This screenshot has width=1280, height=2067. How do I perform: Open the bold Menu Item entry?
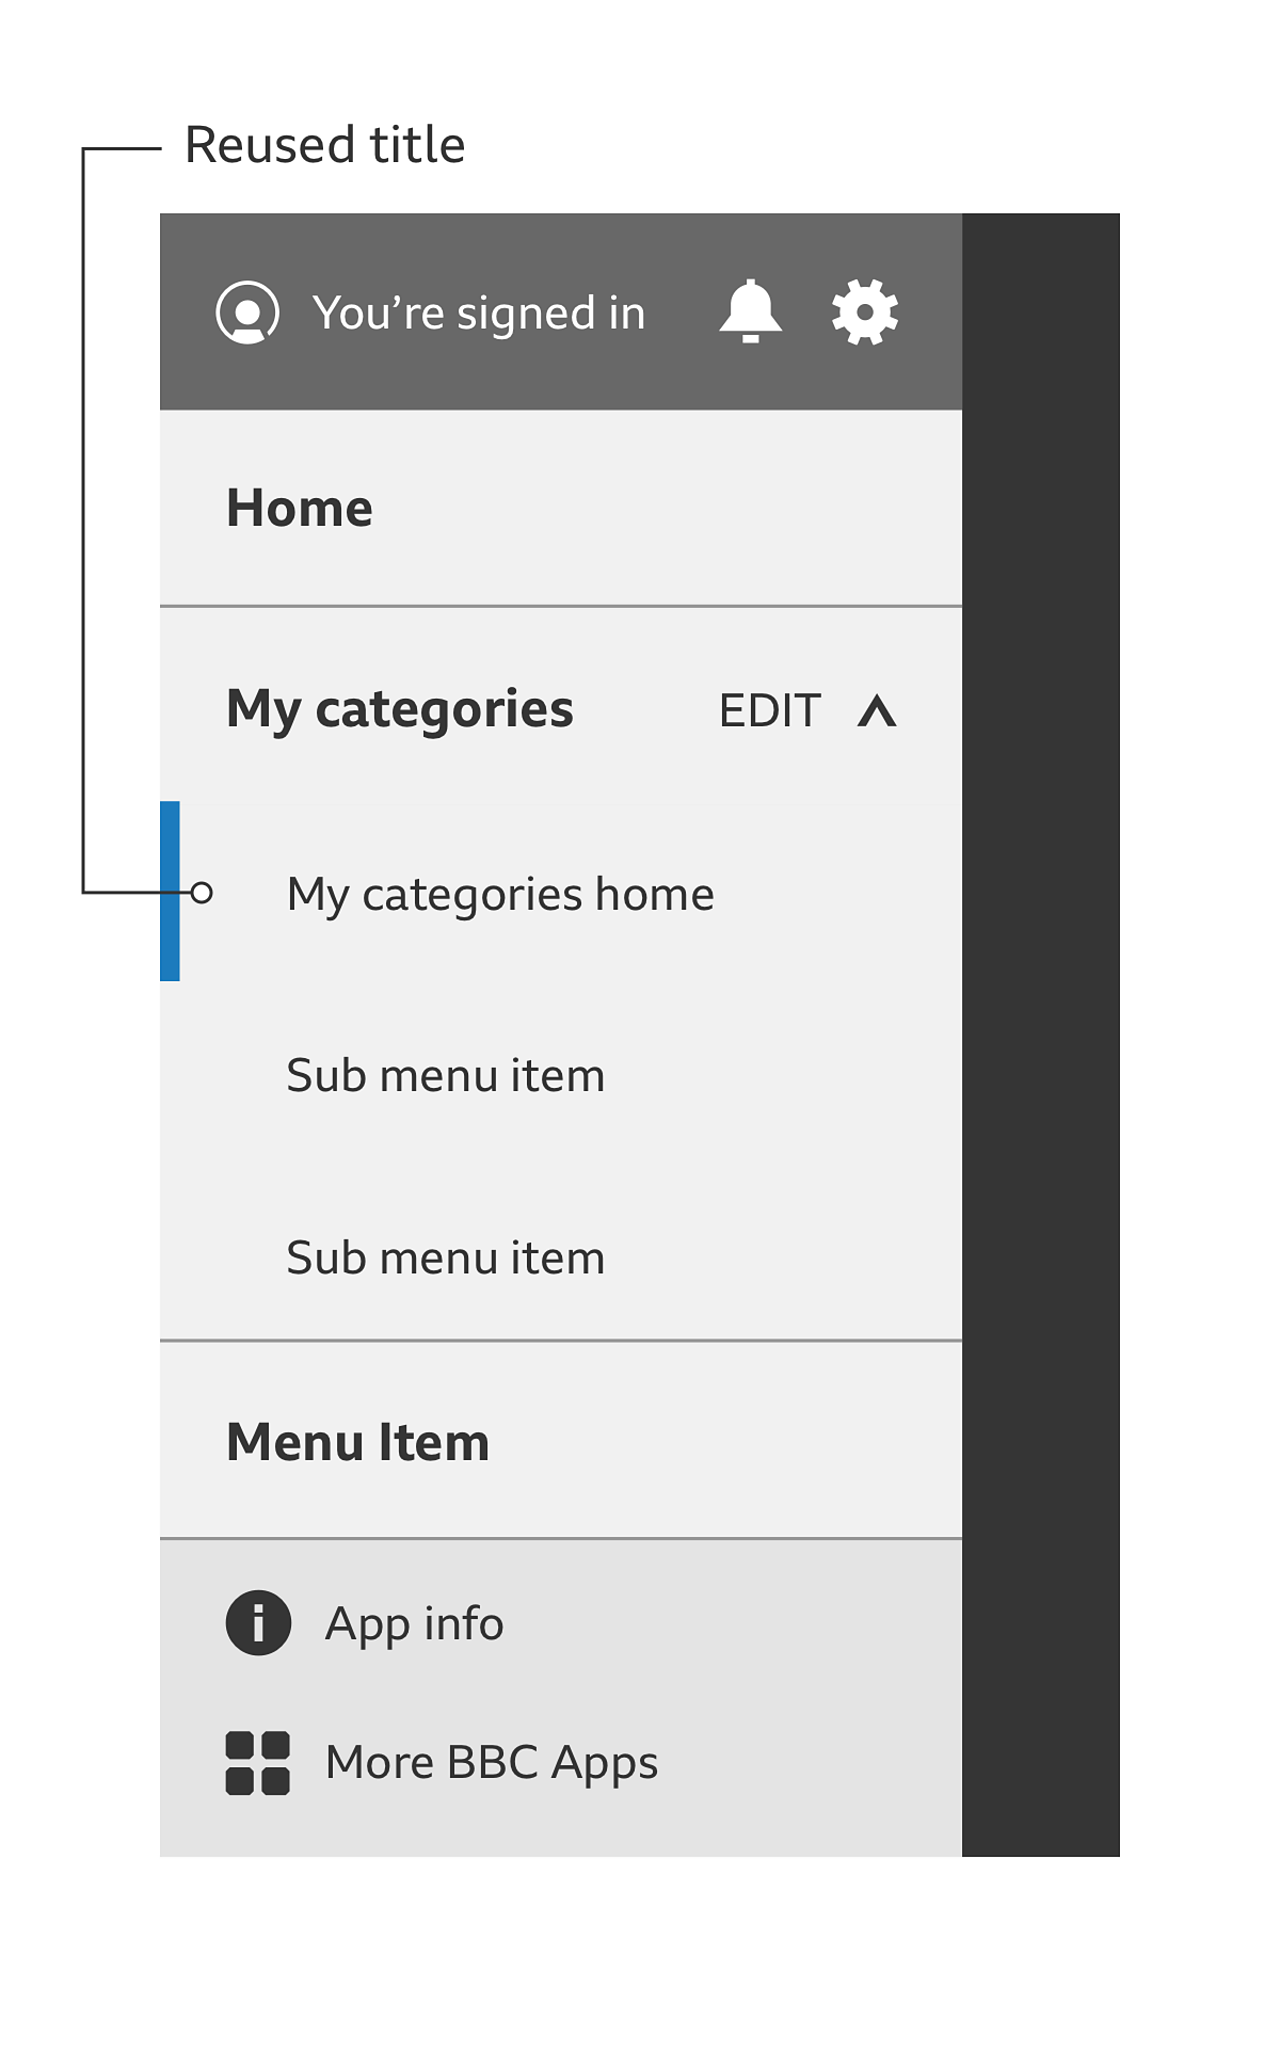click(357, 1442)
